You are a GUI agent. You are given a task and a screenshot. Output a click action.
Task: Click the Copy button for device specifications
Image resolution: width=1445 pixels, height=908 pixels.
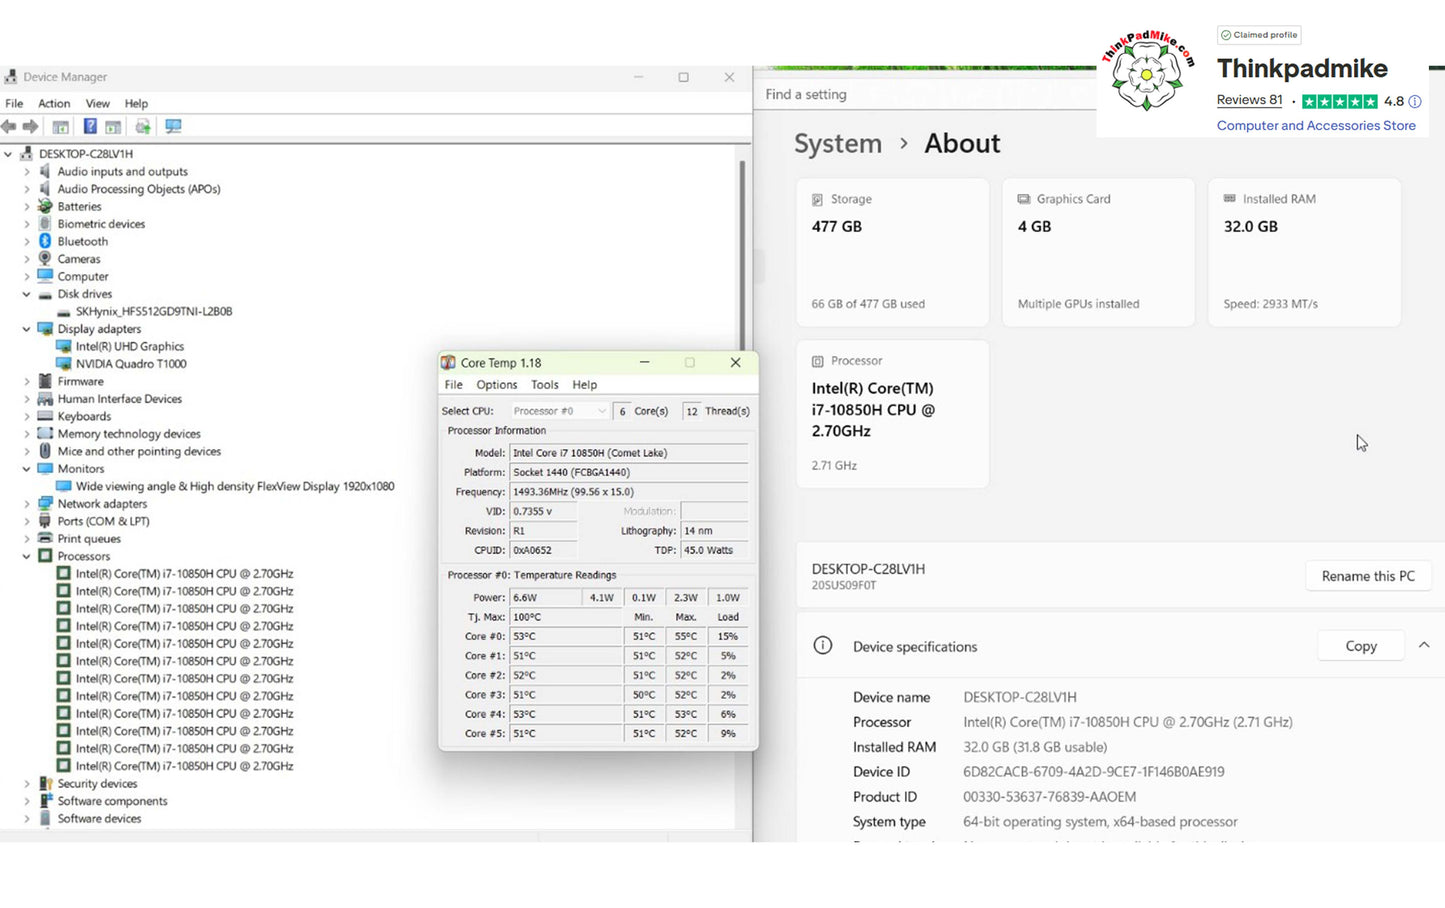pyautogui.click(x=1360, y=646)
